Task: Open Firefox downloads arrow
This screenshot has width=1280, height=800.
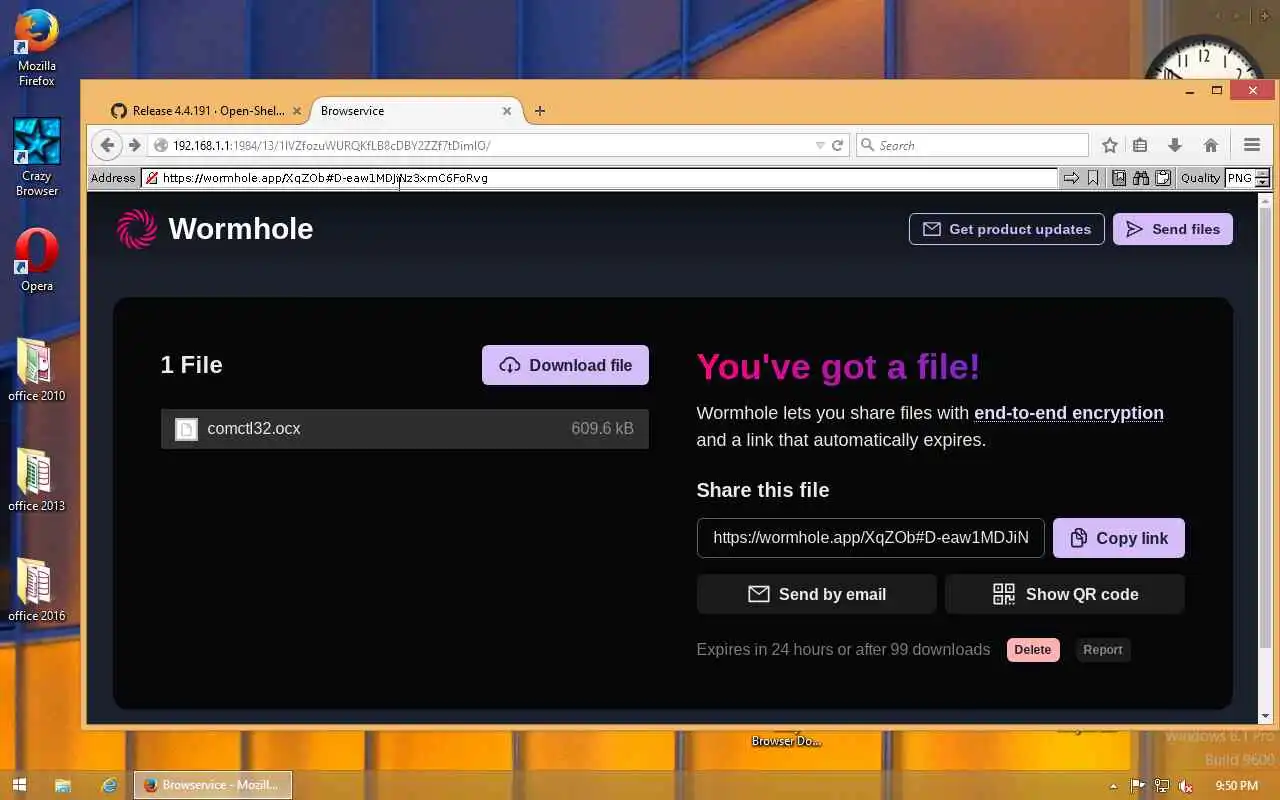Action: click(1175, 145)
